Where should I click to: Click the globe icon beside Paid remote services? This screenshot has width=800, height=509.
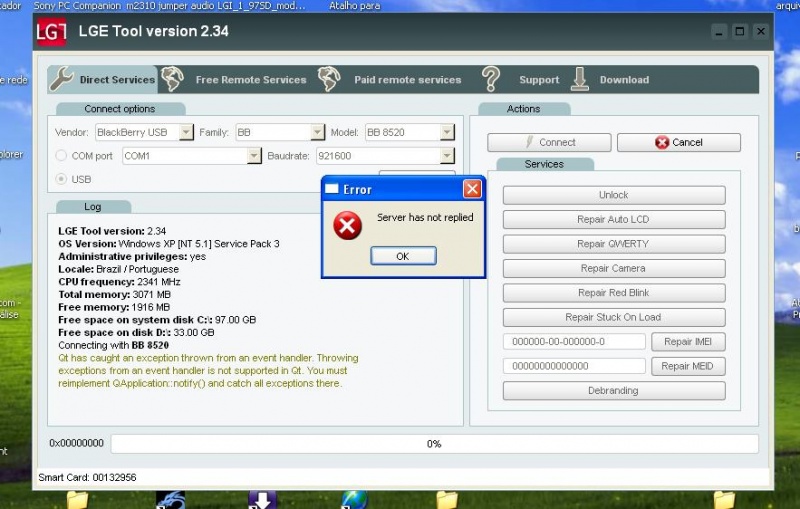[x=329, y=80]
